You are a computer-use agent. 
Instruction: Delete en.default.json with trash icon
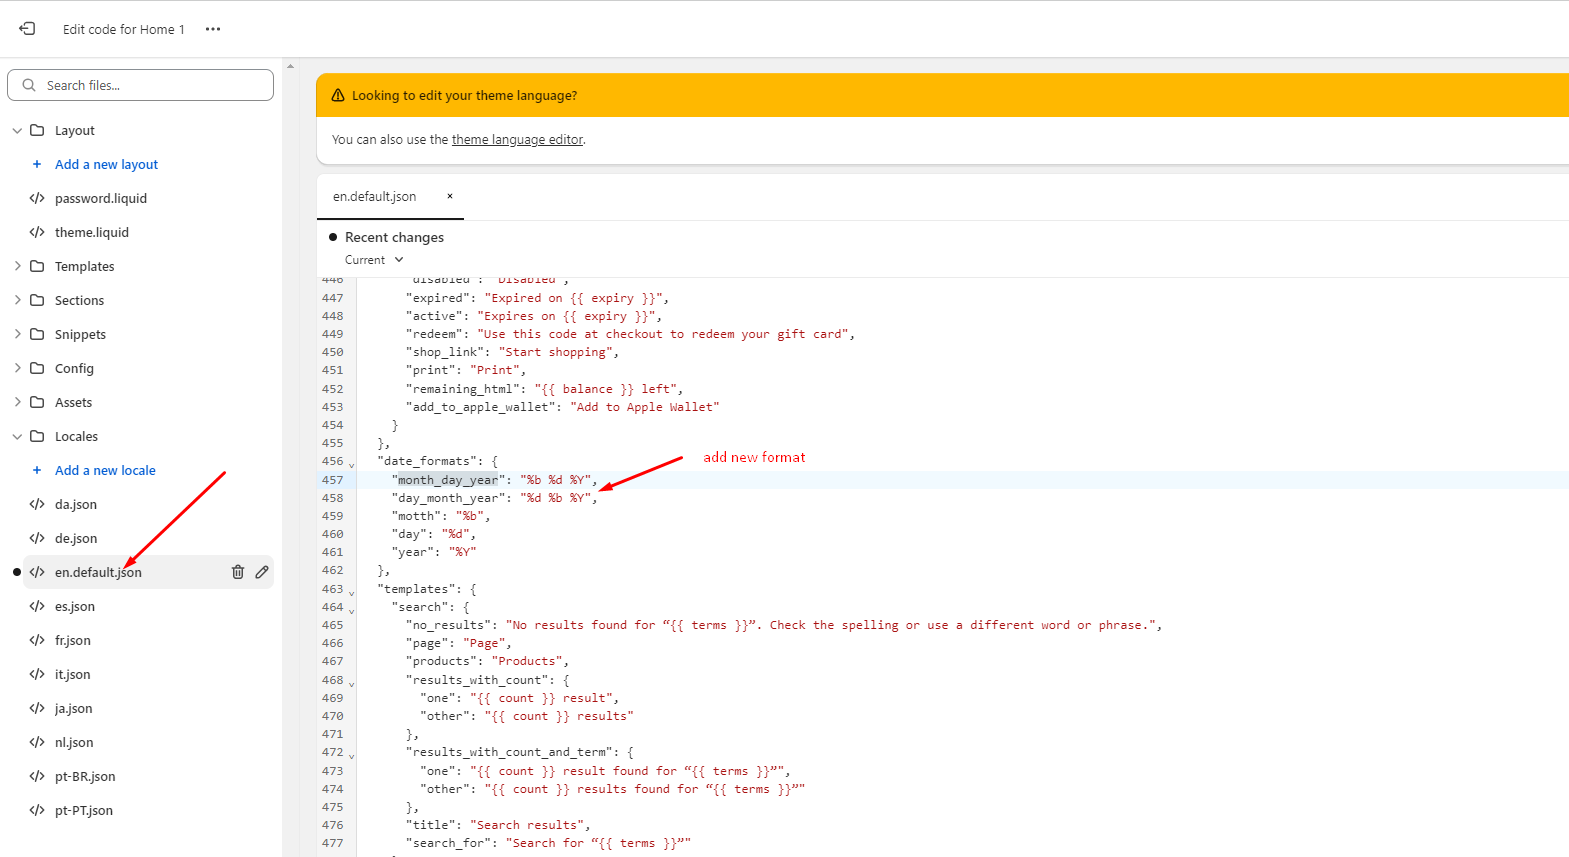tap(238, 572)
